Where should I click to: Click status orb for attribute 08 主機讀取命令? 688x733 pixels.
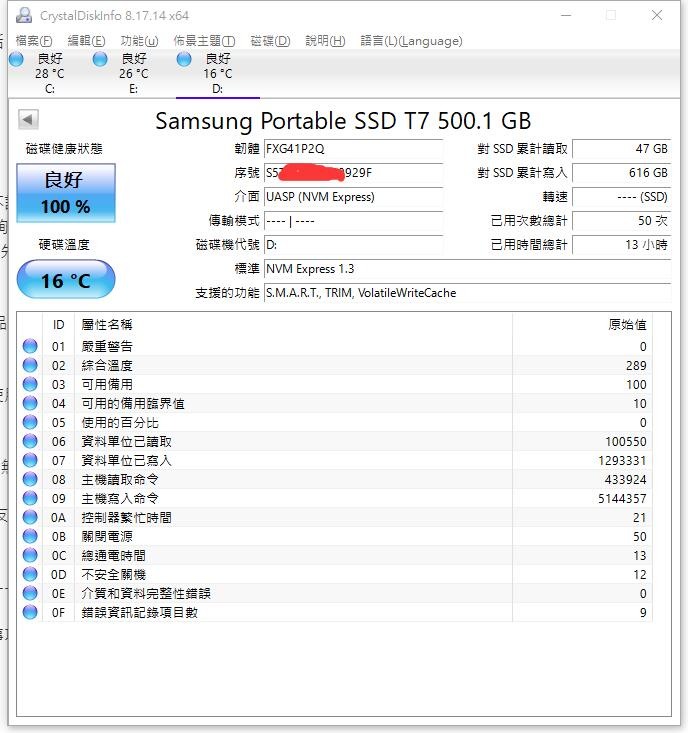[30, 479]
